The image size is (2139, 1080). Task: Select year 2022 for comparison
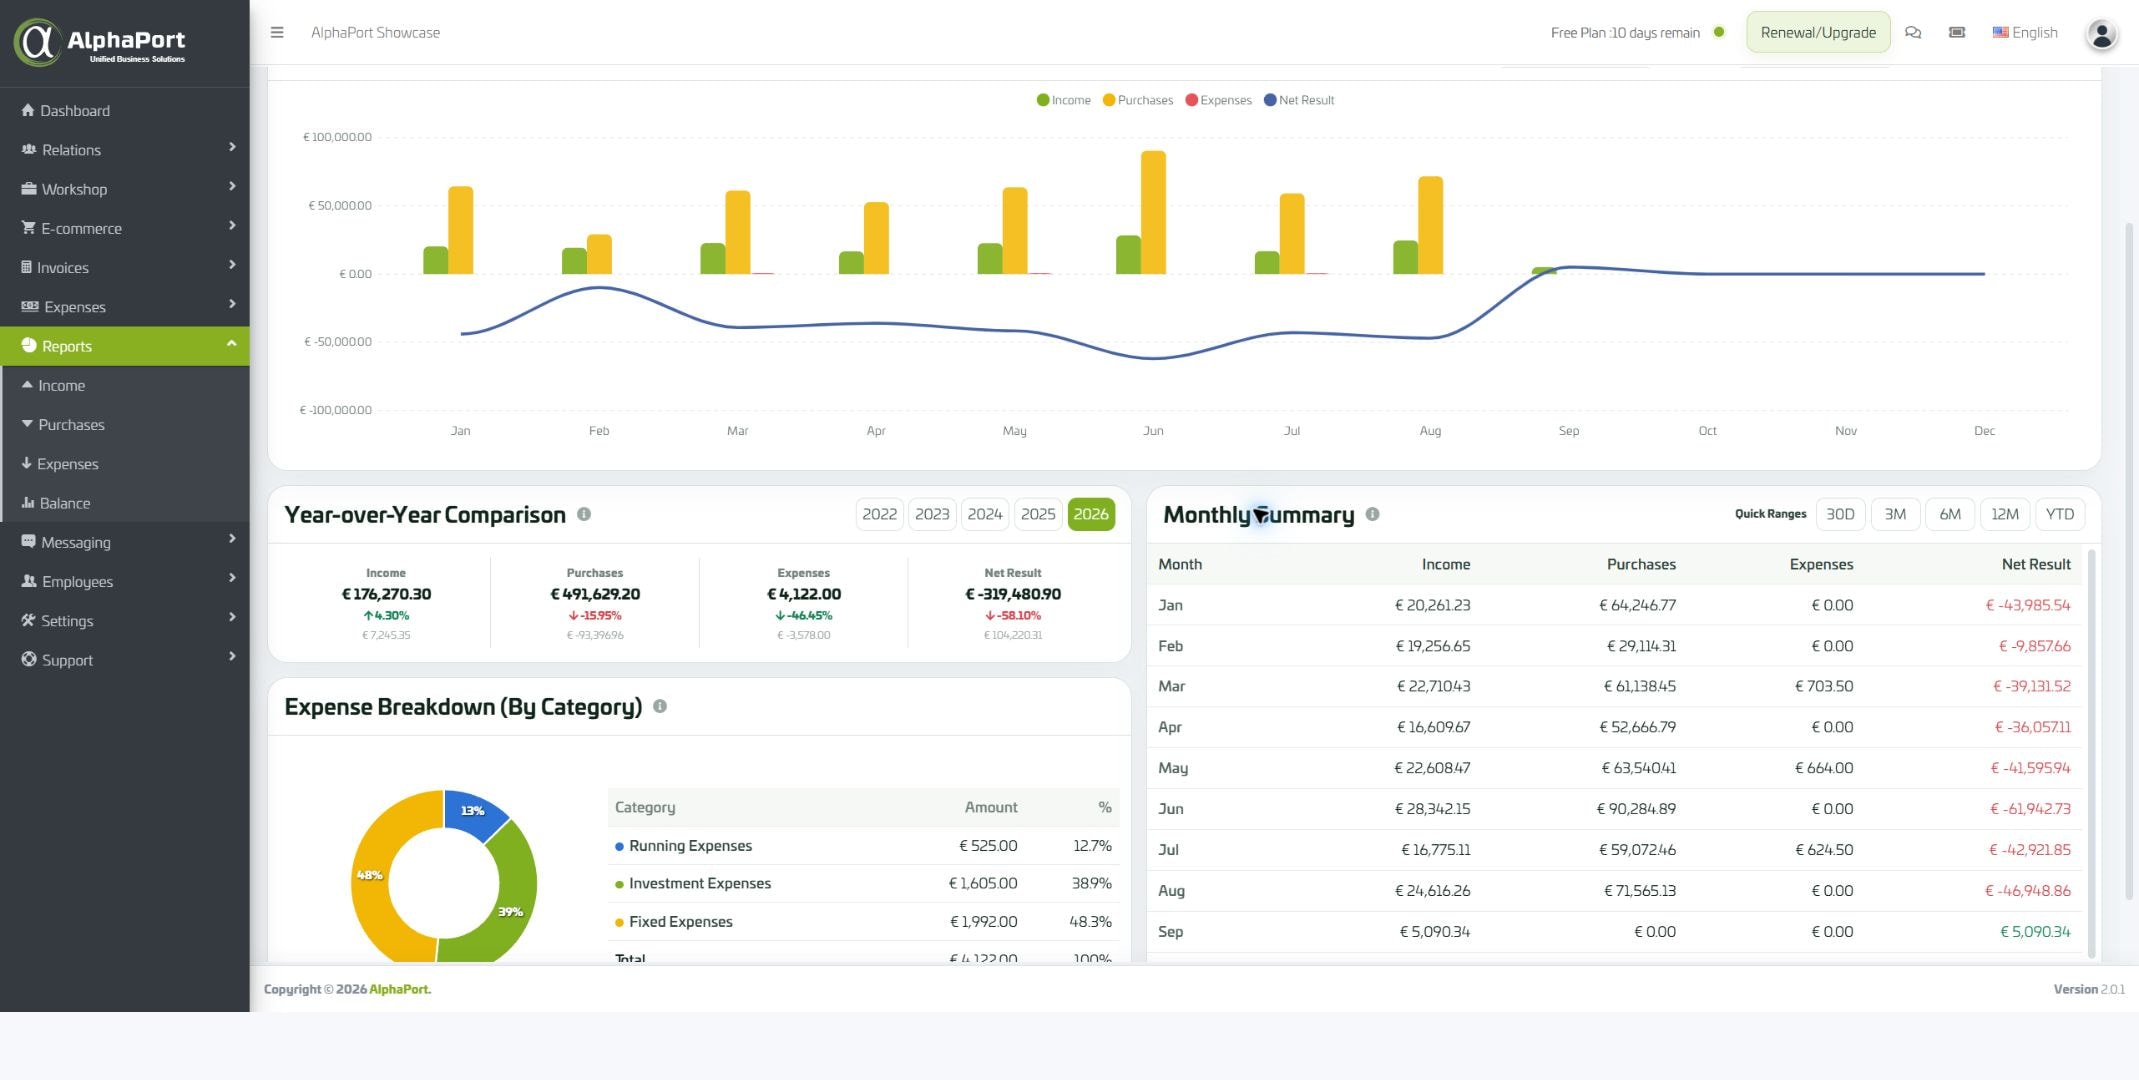(x=879, y=514)
